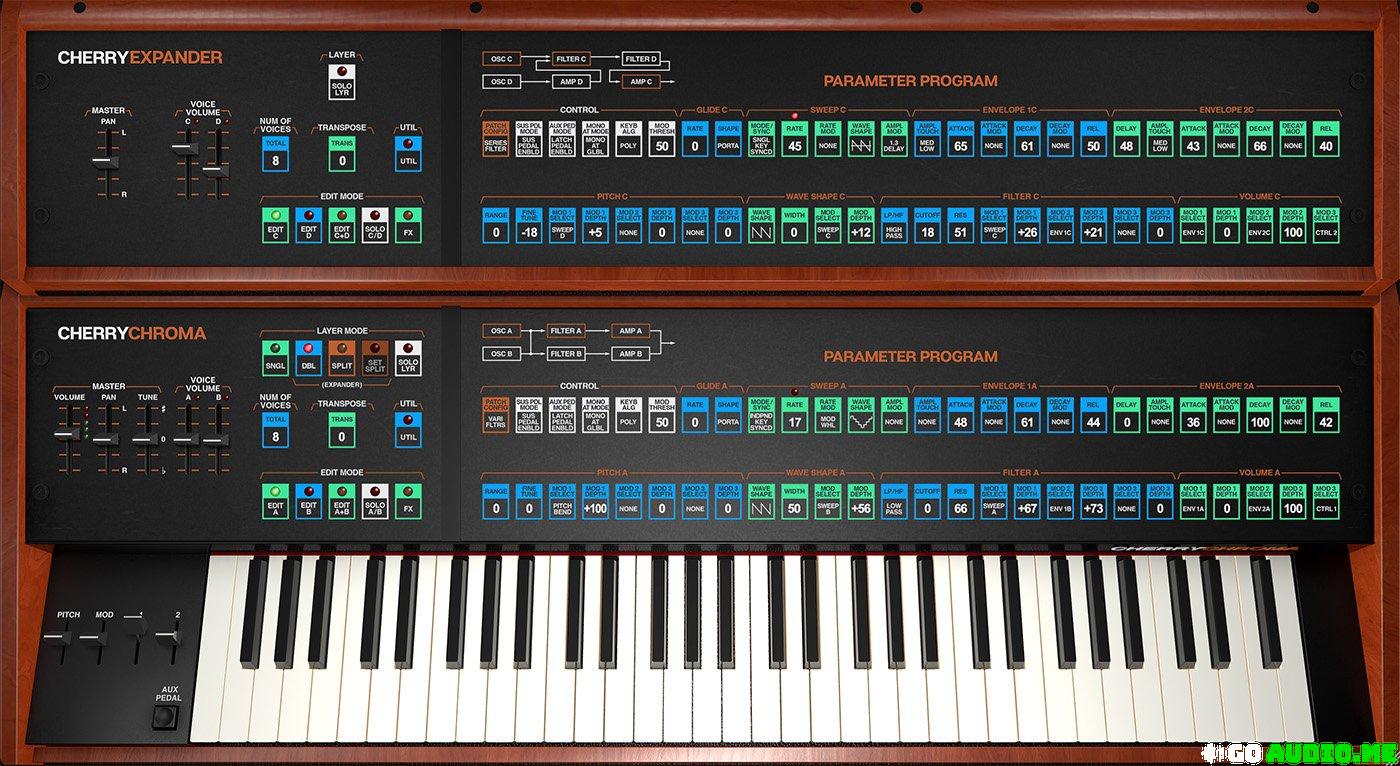Open Filter C LP/HP High Pass selector

pos(894,226)
